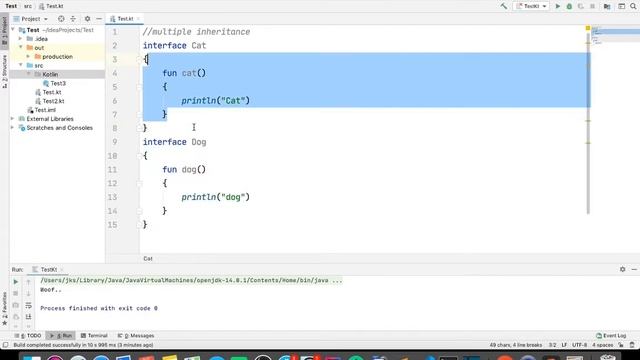Click the Expand/Collapse all icon in Project panel

point(73,19)
